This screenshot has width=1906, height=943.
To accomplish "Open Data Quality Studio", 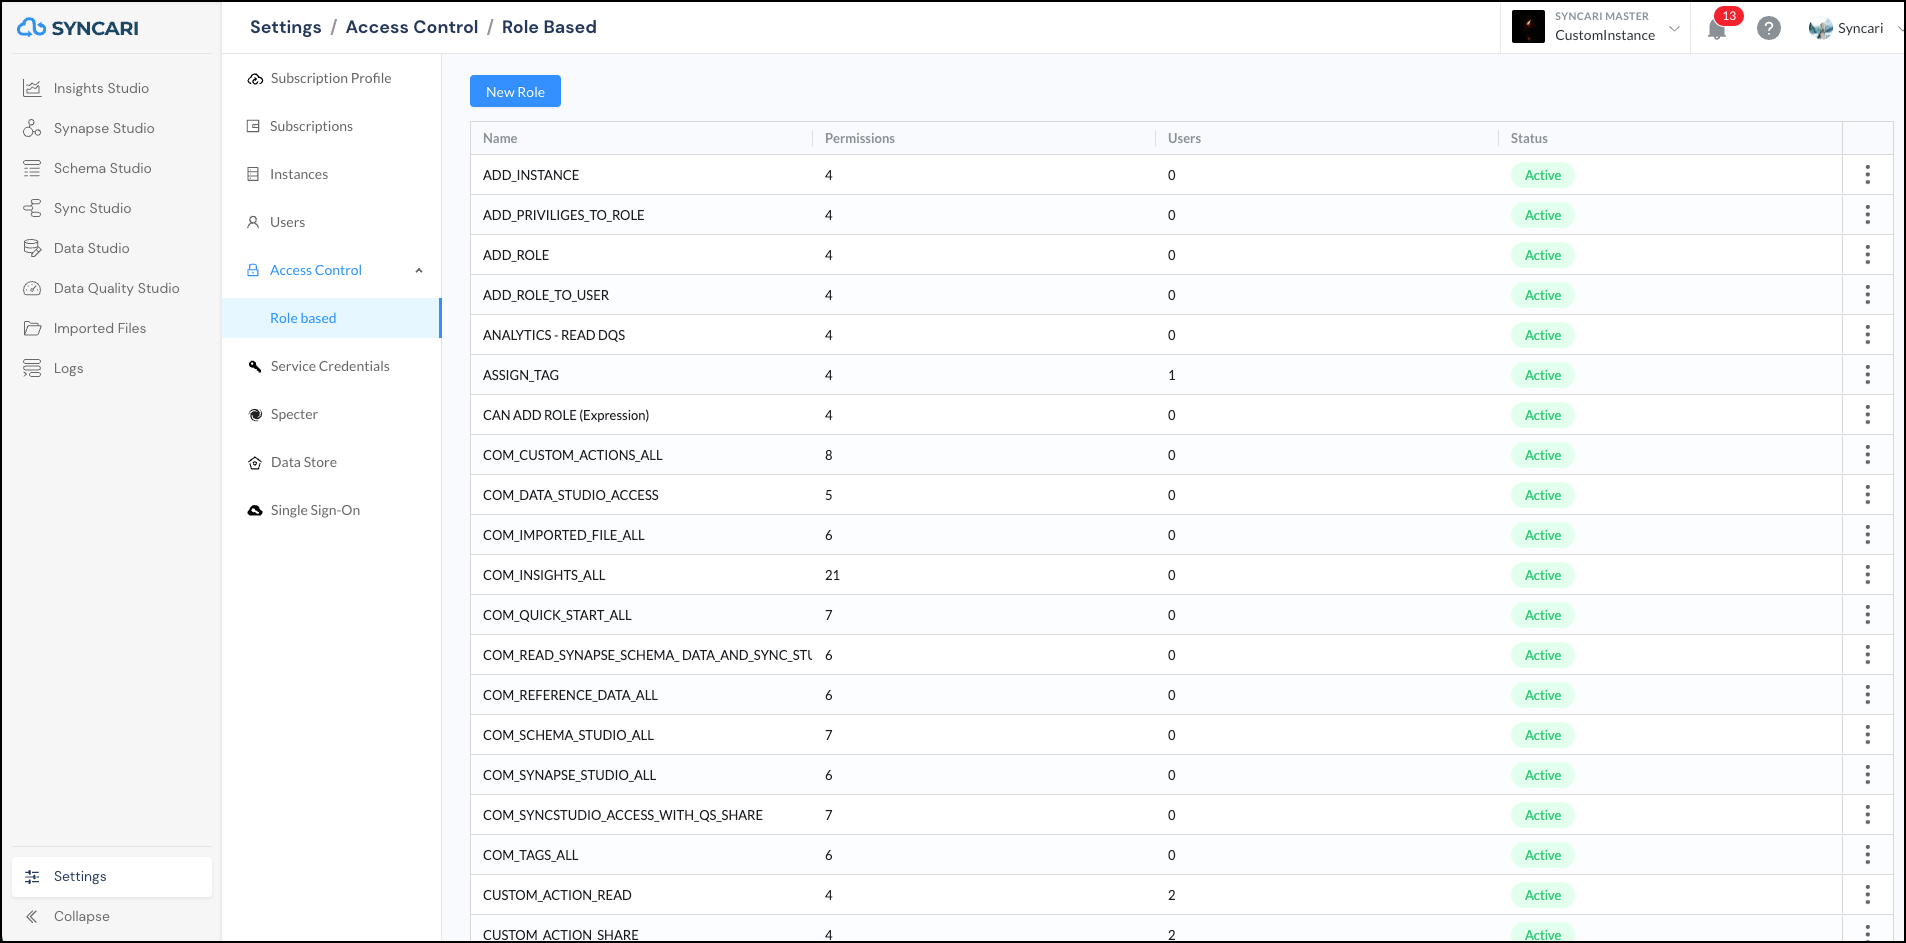I will [116, 287].
